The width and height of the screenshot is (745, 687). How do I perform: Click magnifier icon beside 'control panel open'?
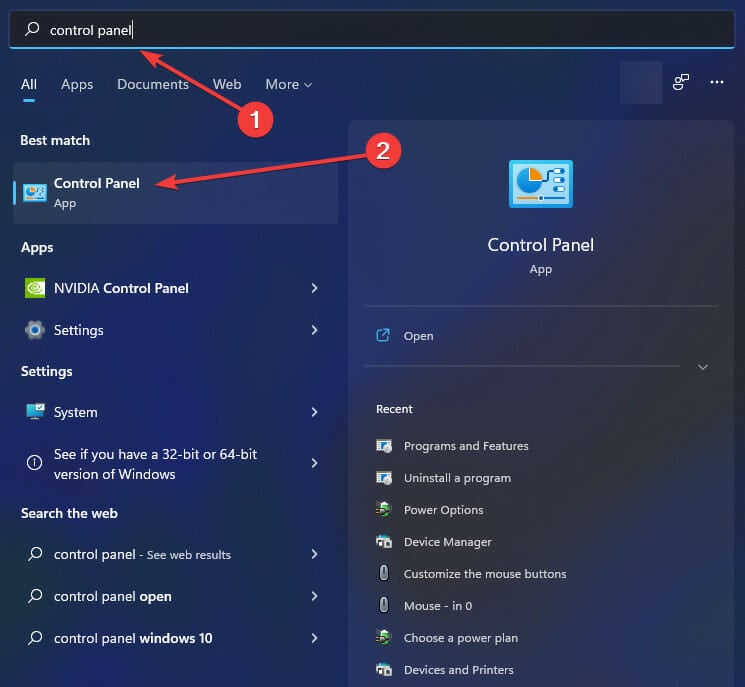click(x=35, y=596)
